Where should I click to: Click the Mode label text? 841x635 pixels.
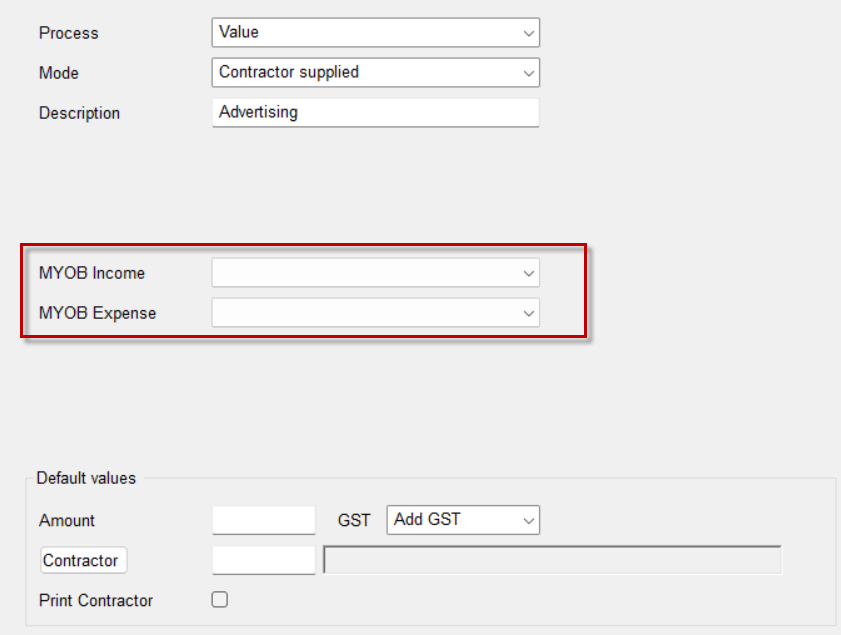coord(59,73)
